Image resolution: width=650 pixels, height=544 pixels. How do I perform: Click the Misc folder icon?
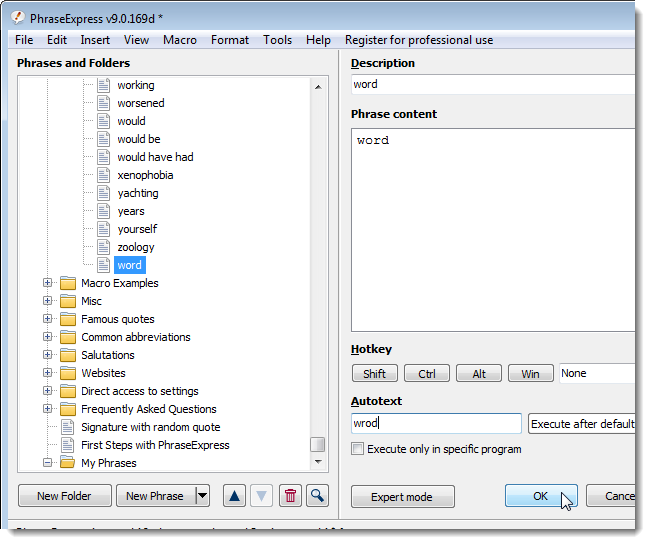pyautogui.click(x=68, y=301)
